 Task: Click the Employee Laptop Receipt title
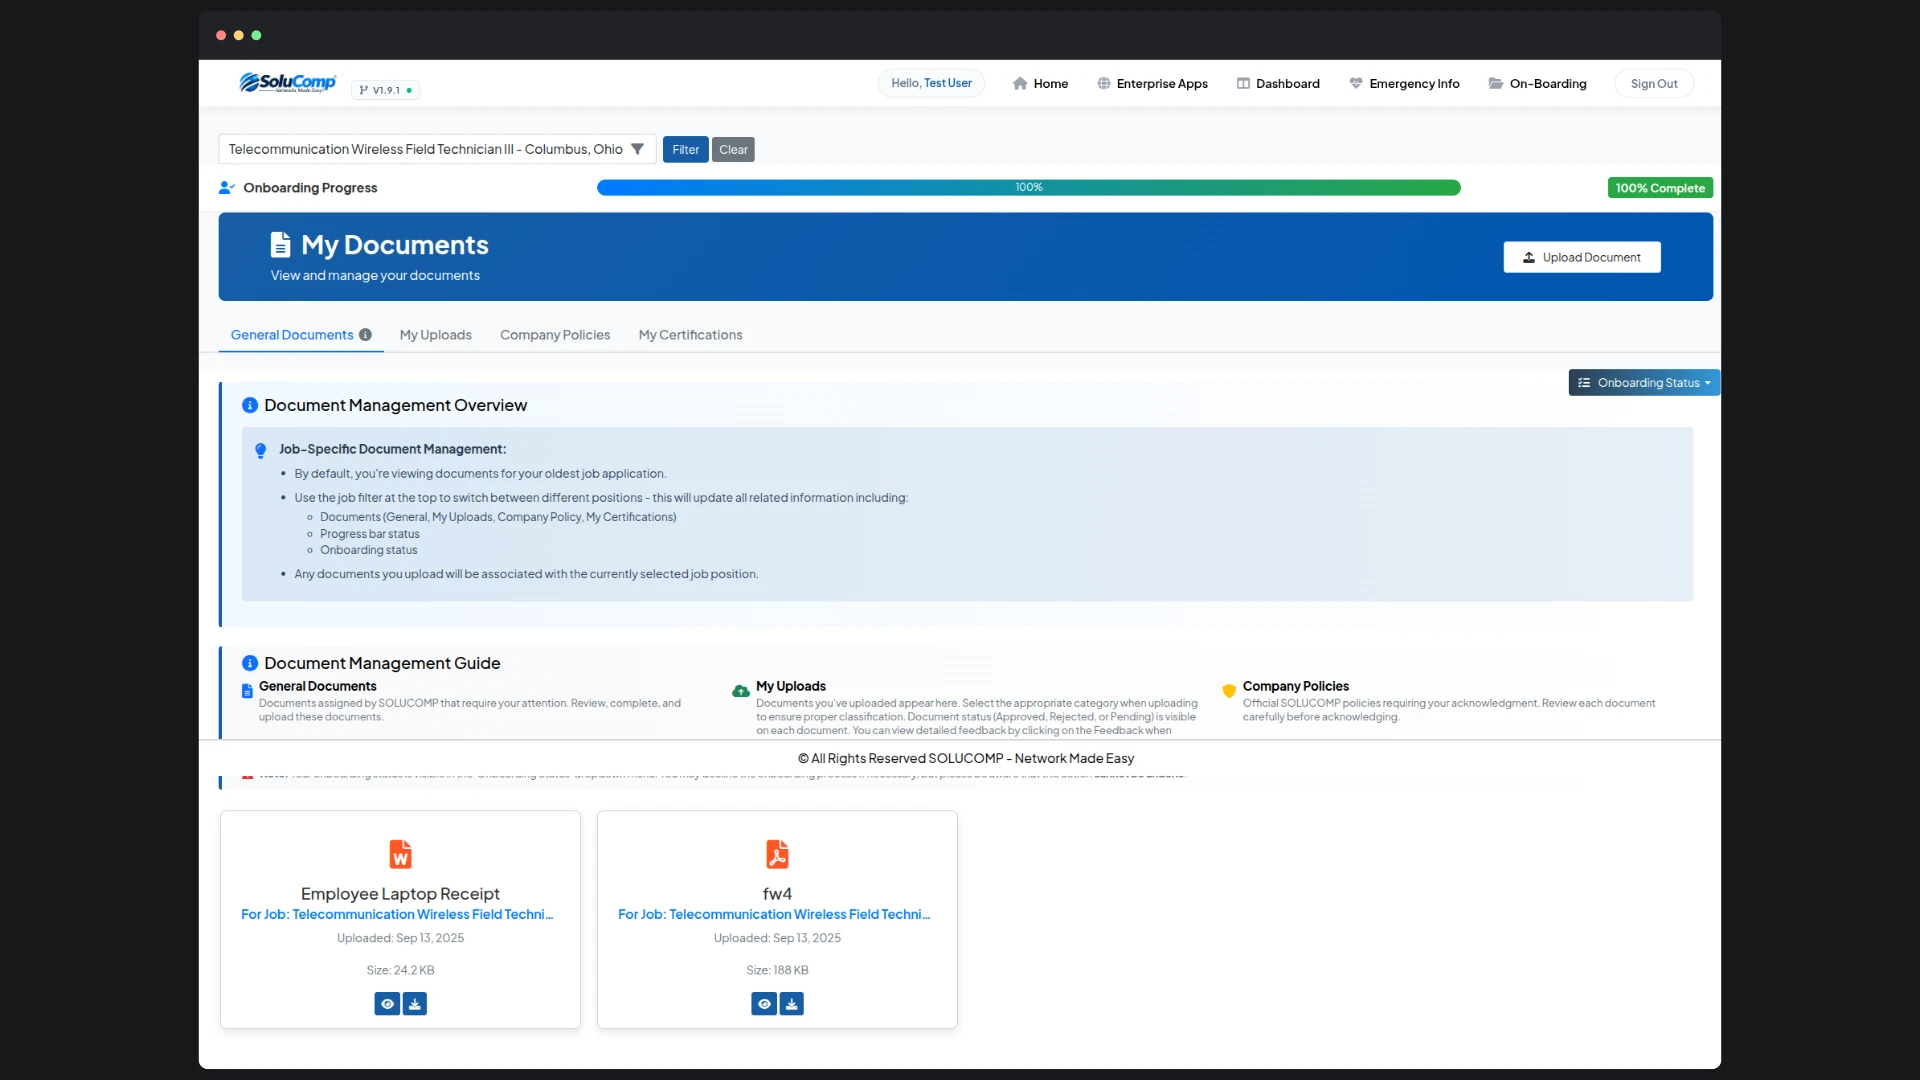click(400, 894)
